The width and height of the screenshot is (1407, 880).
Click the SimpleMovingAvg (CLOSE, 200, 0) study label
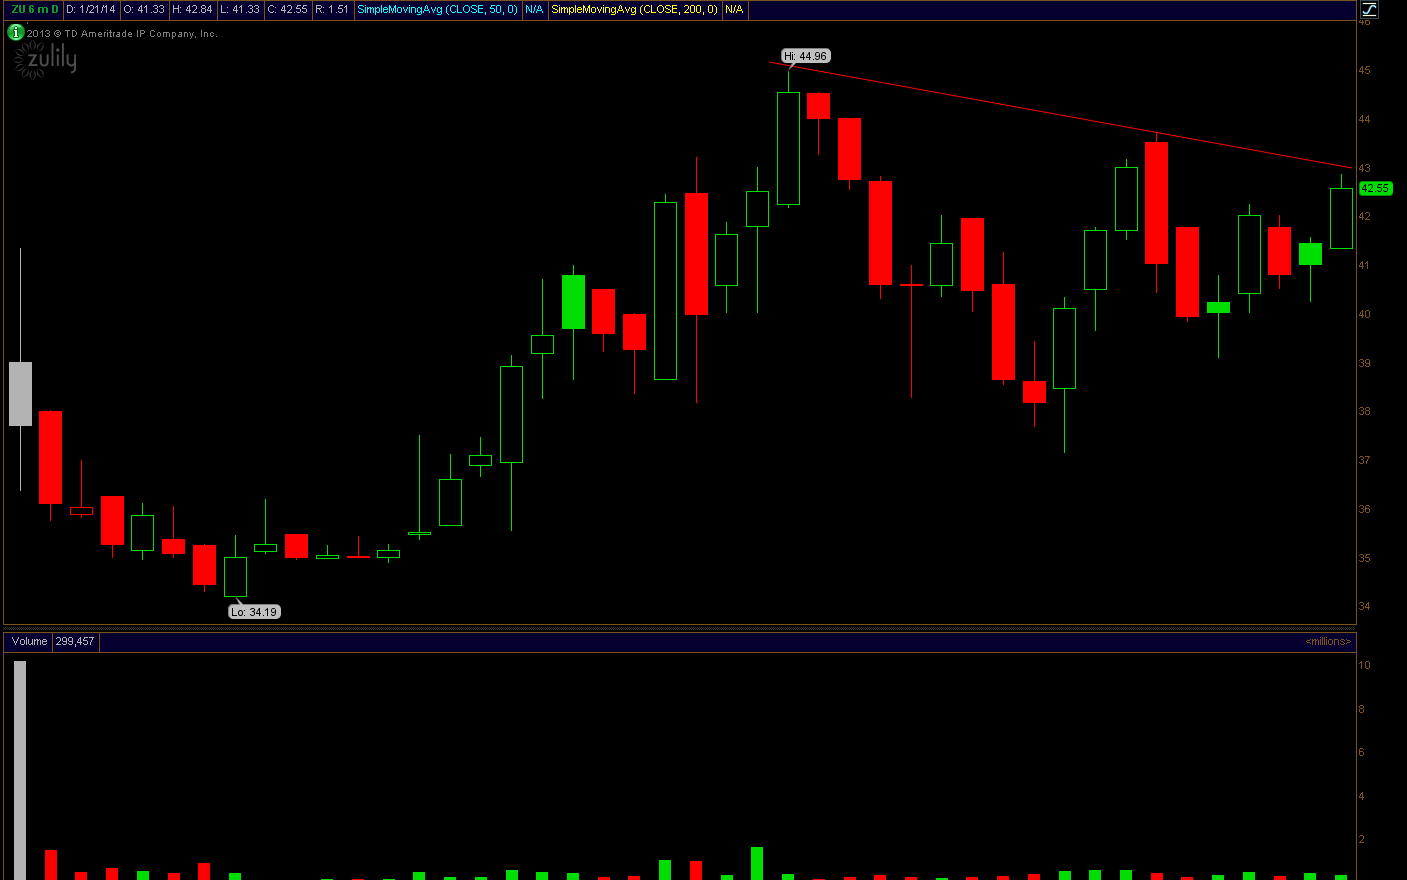tap(634, 9)
